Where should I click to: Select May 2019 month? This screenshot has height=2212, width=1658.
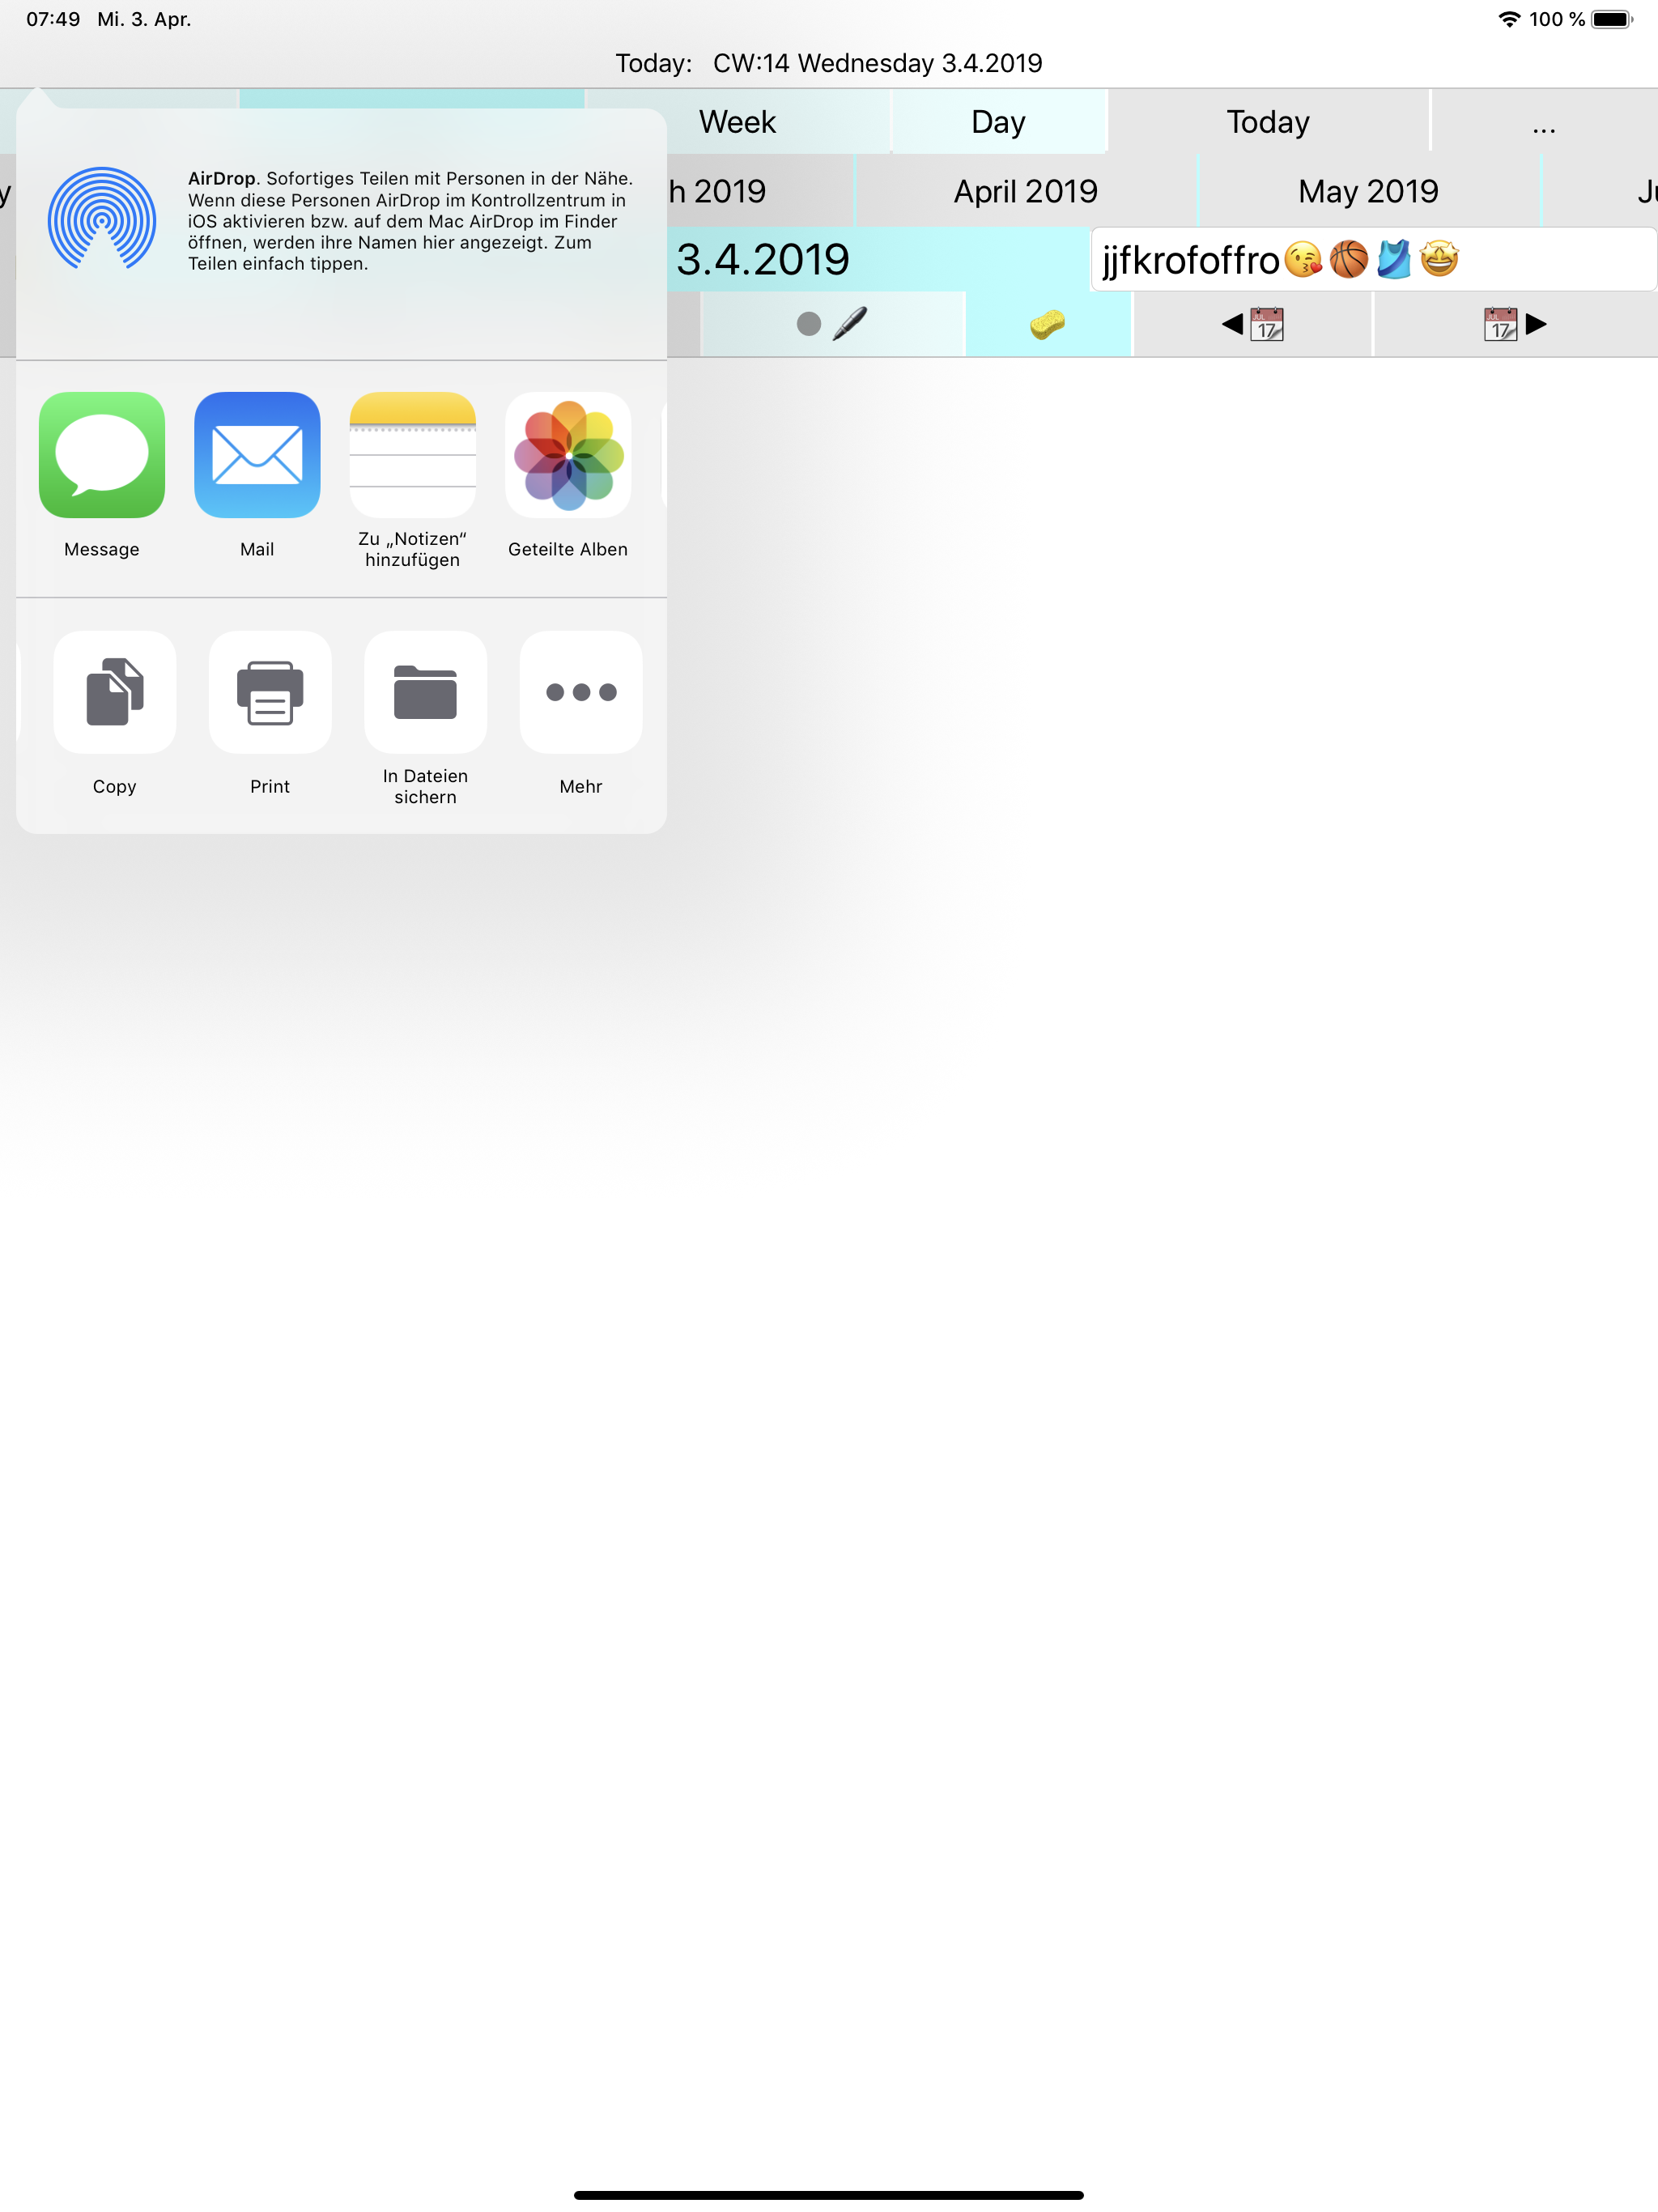coord(1369,191)
